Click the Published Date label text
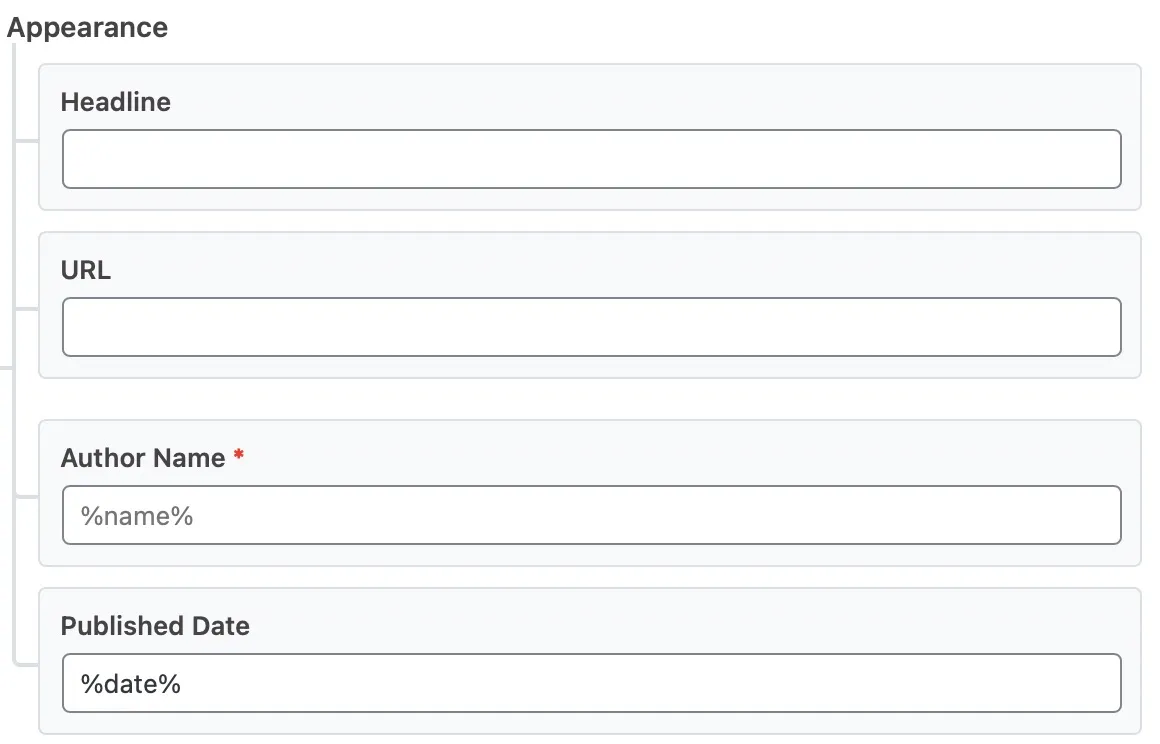This screenshot has width=1160, height=744. coord(155,626)
